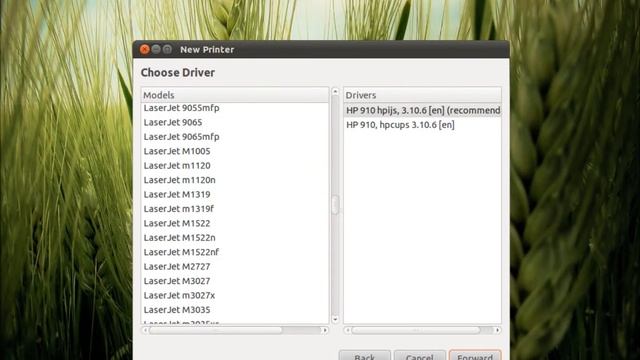Click the Models column header
Screen dimensions: 640x360
(235, 95)
